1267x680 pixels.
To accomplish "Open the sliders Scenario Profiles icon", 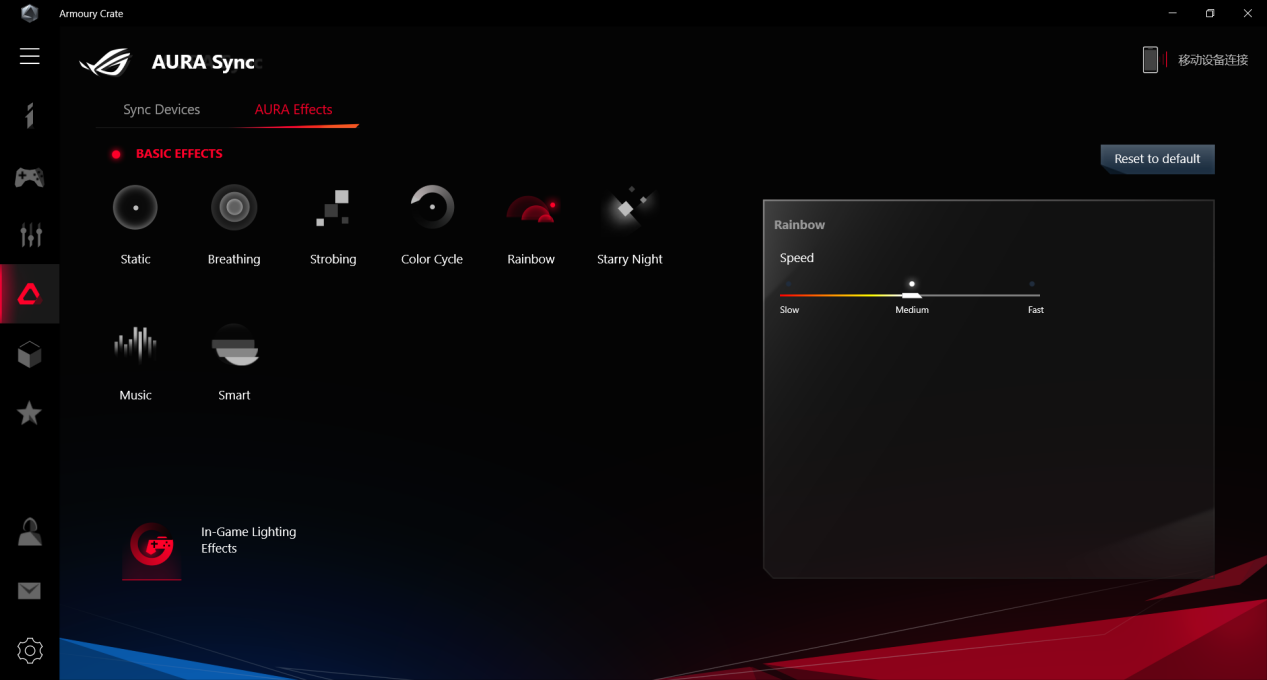I will [31, 235].
